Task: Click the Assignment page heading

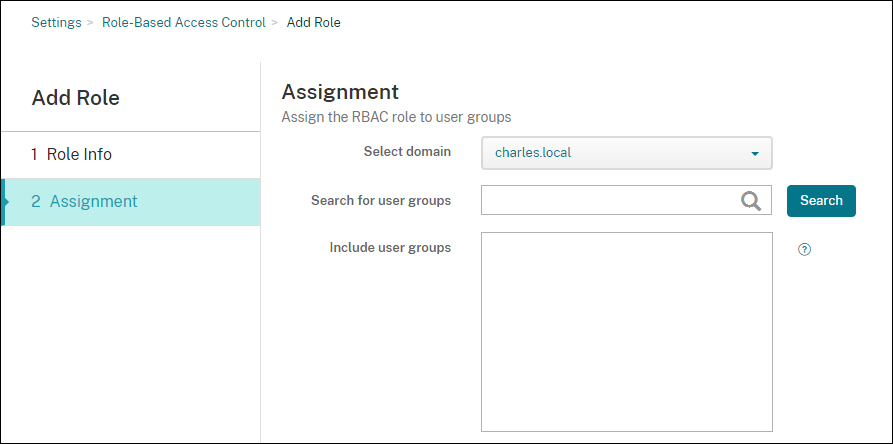Action: tap(340, 92)
